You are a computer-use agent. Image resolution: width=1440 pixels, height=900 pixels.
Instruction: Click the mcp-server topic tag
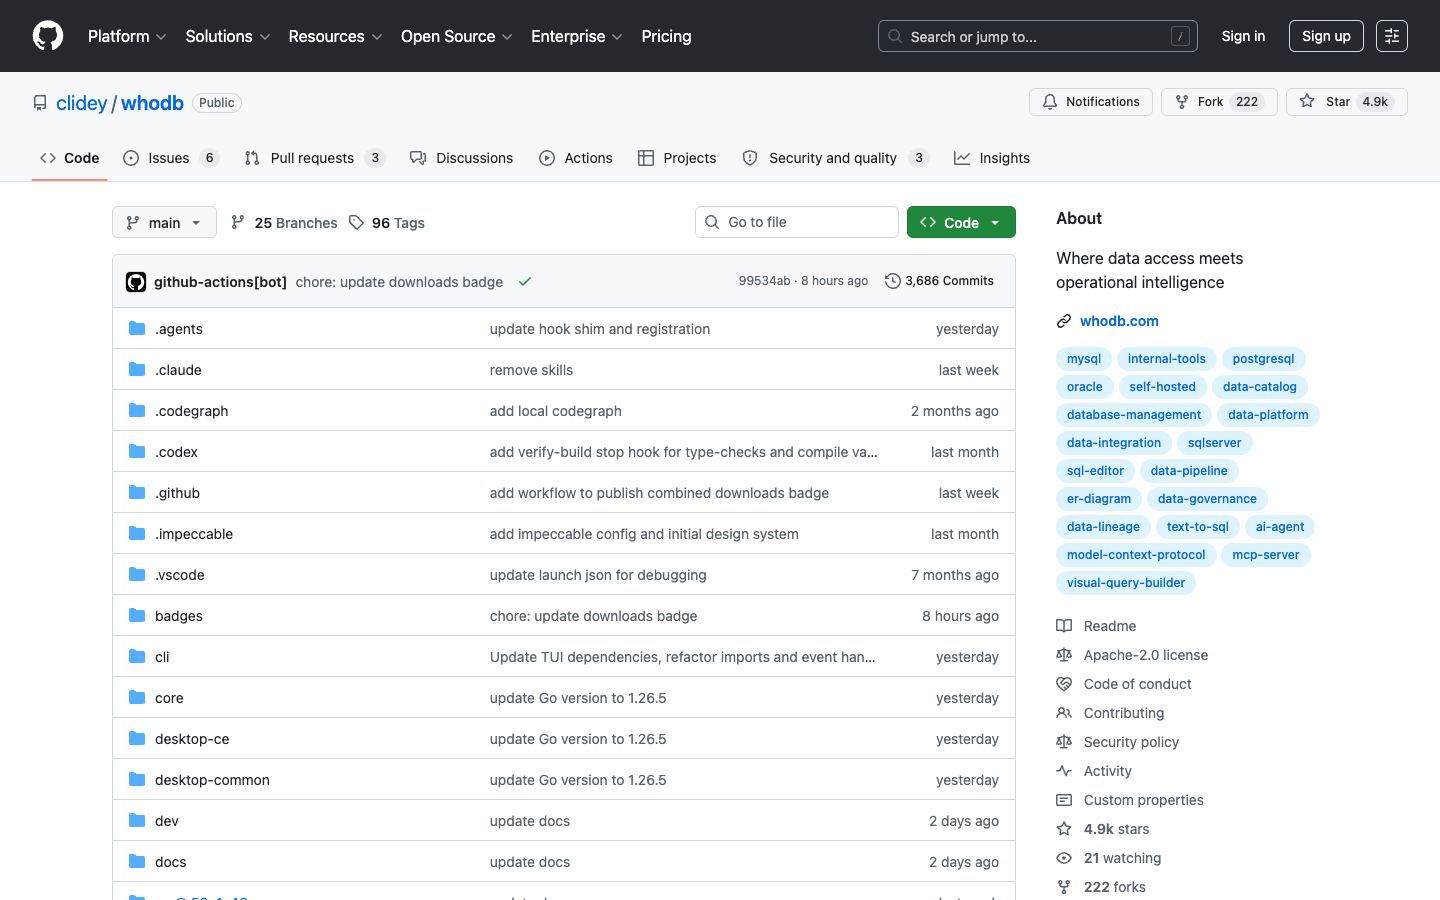tap(1266, 555)
